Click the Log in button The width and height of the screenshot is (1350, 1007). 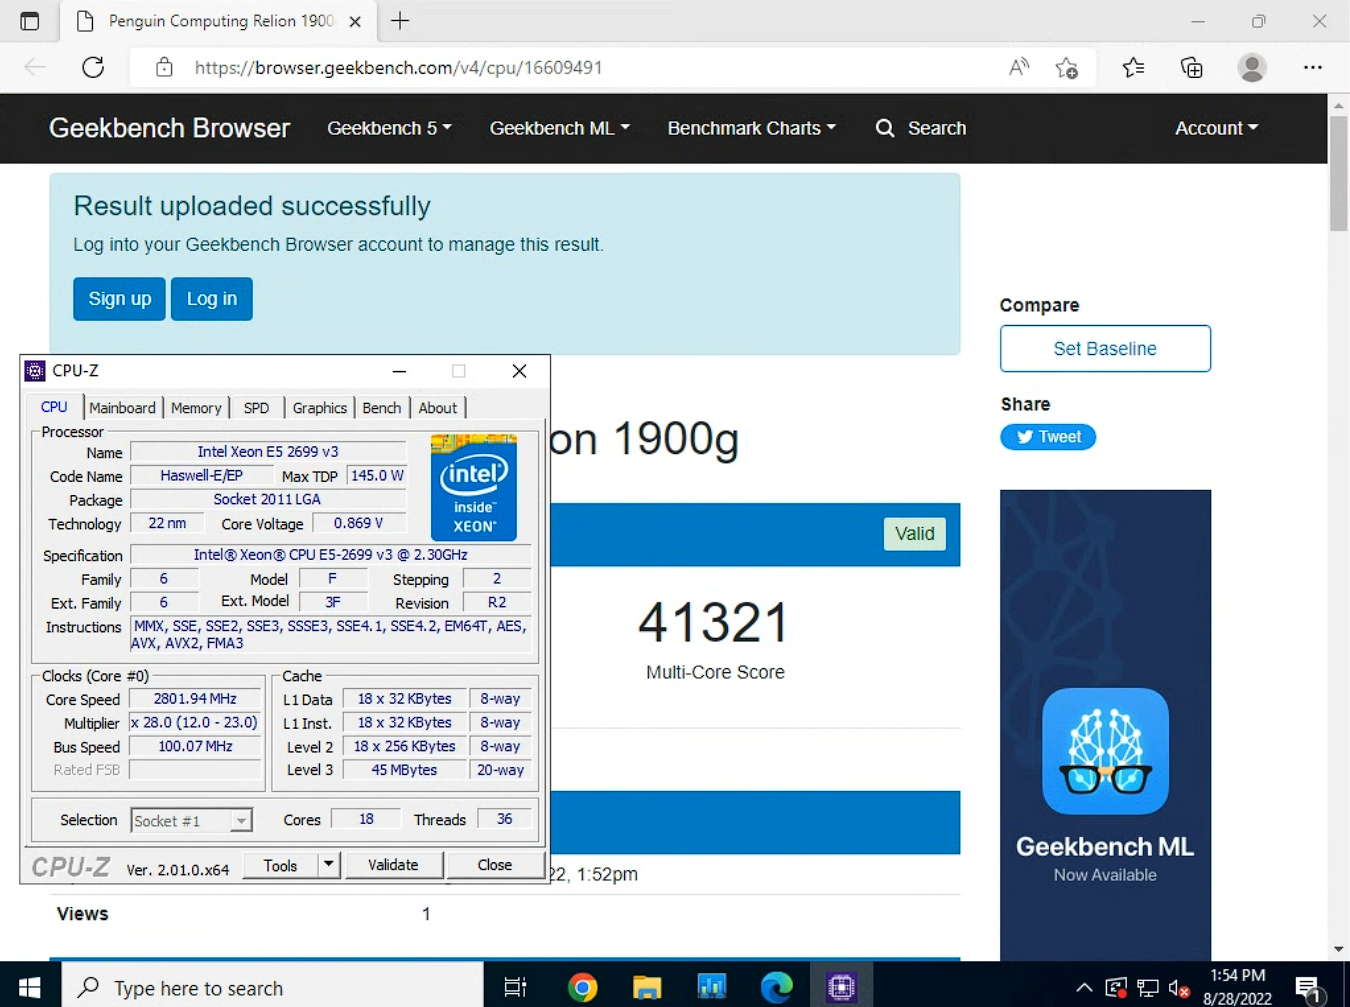click(212, 299)
